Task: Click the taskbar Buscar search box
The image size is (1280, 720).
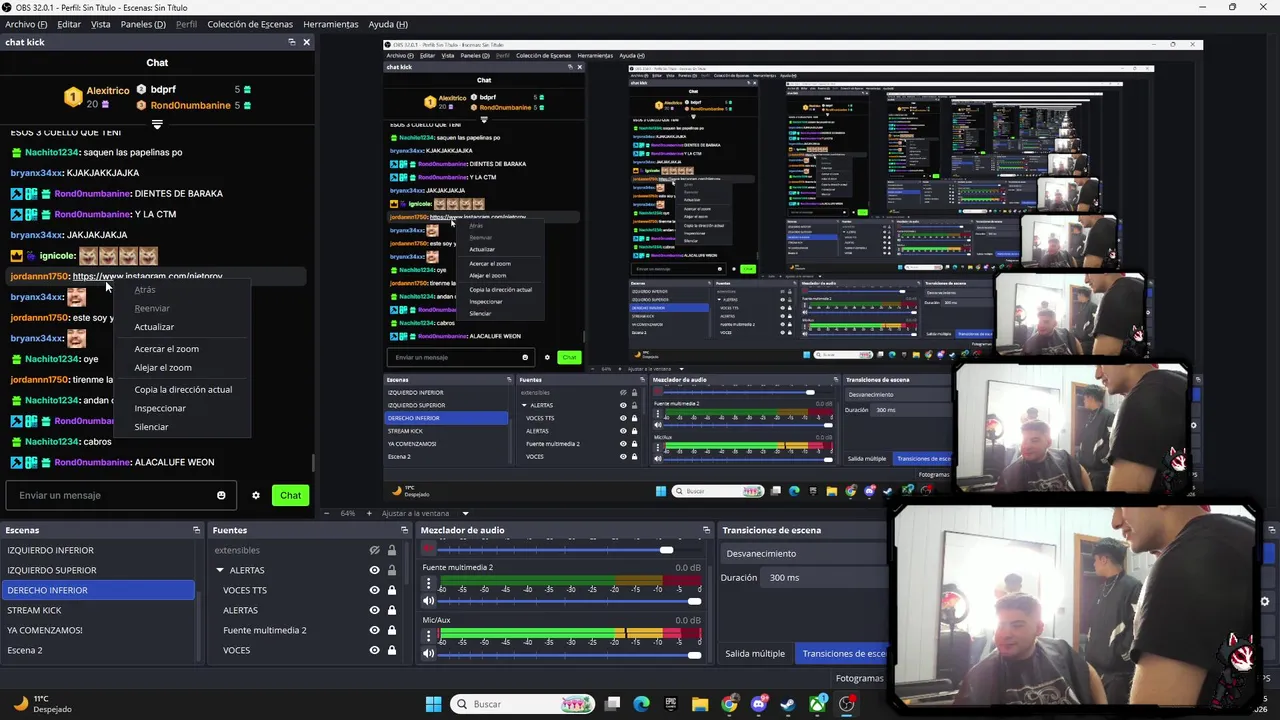Action: pyautogui.click(x=523, y=704)
